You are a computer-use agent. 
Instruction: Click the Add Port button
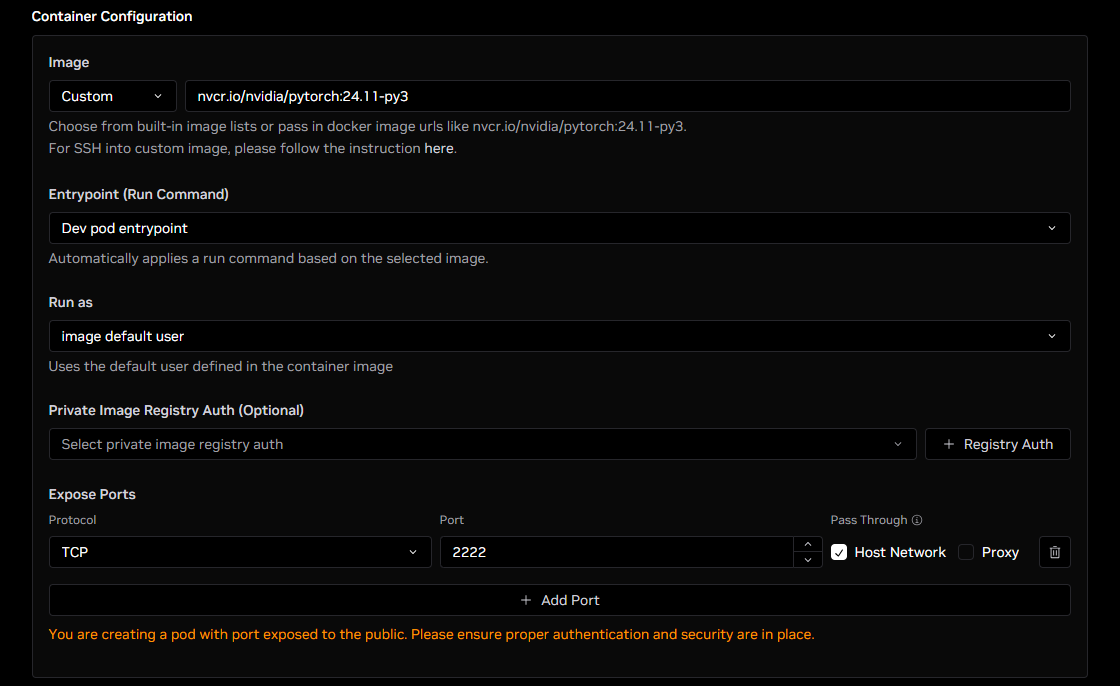[559, 600]
